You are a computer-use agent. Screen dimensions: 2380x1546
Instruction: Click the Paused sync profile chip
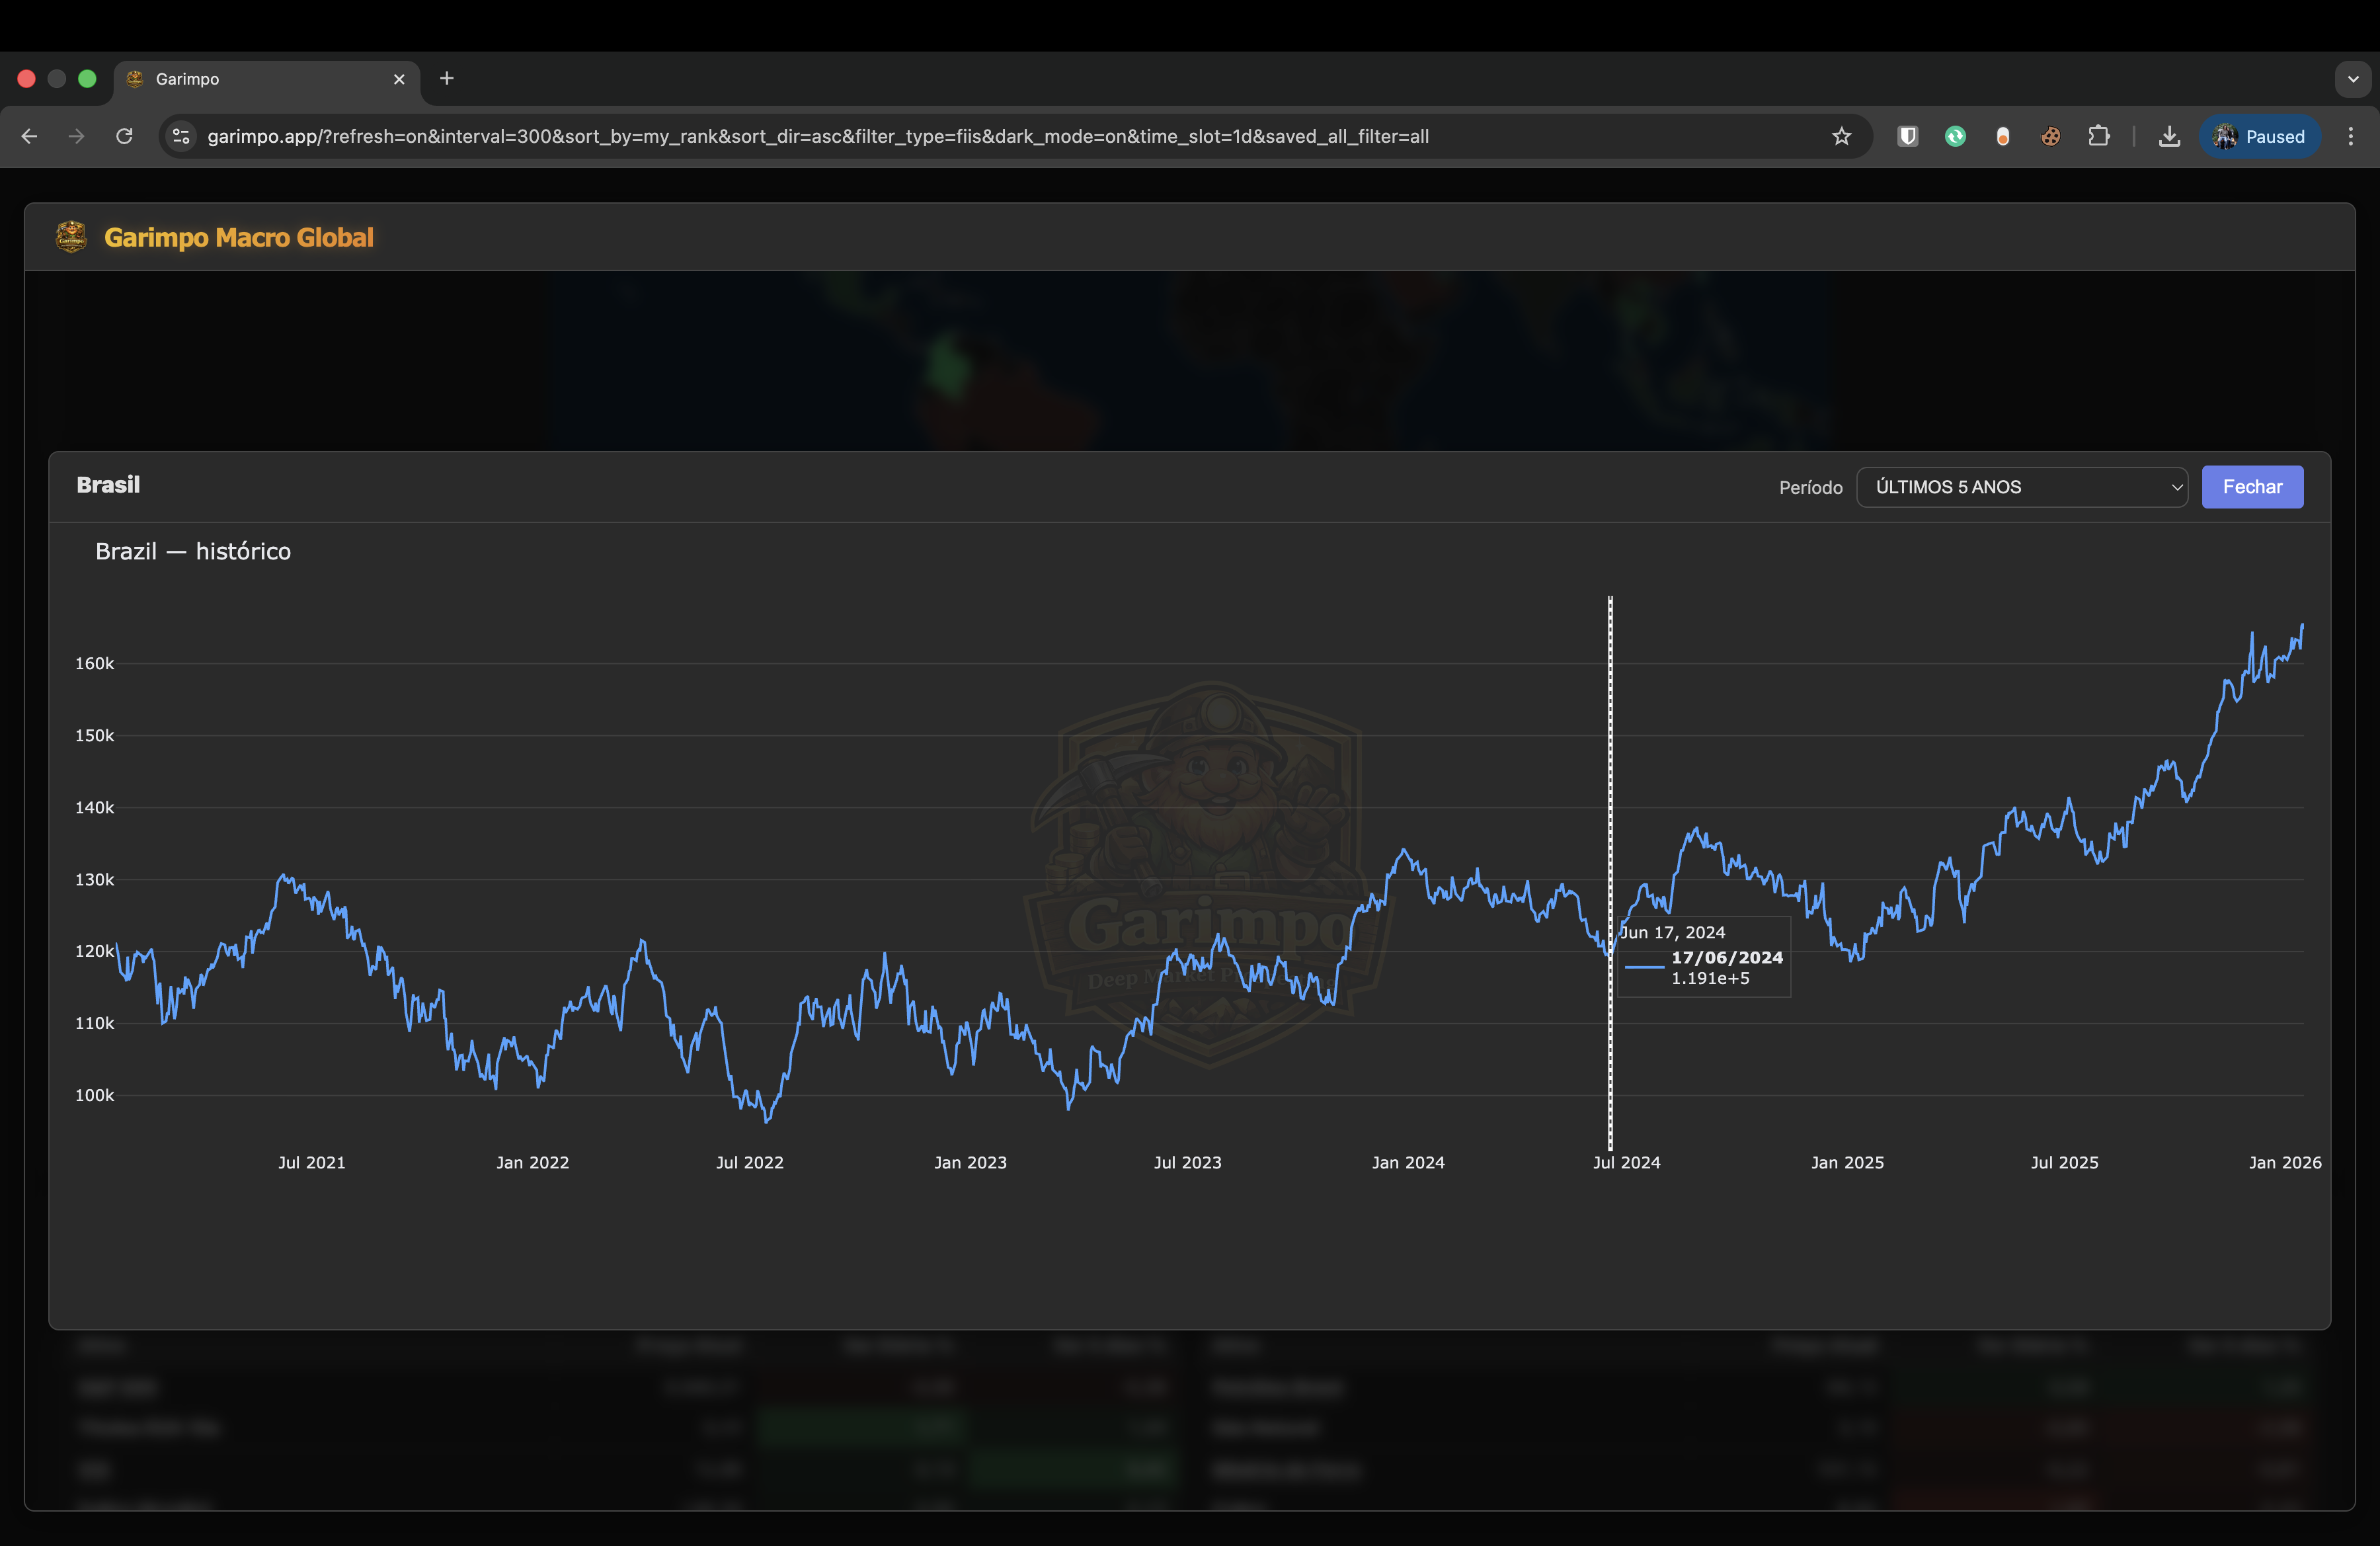pyautogui.click(x=2260, y=137)
